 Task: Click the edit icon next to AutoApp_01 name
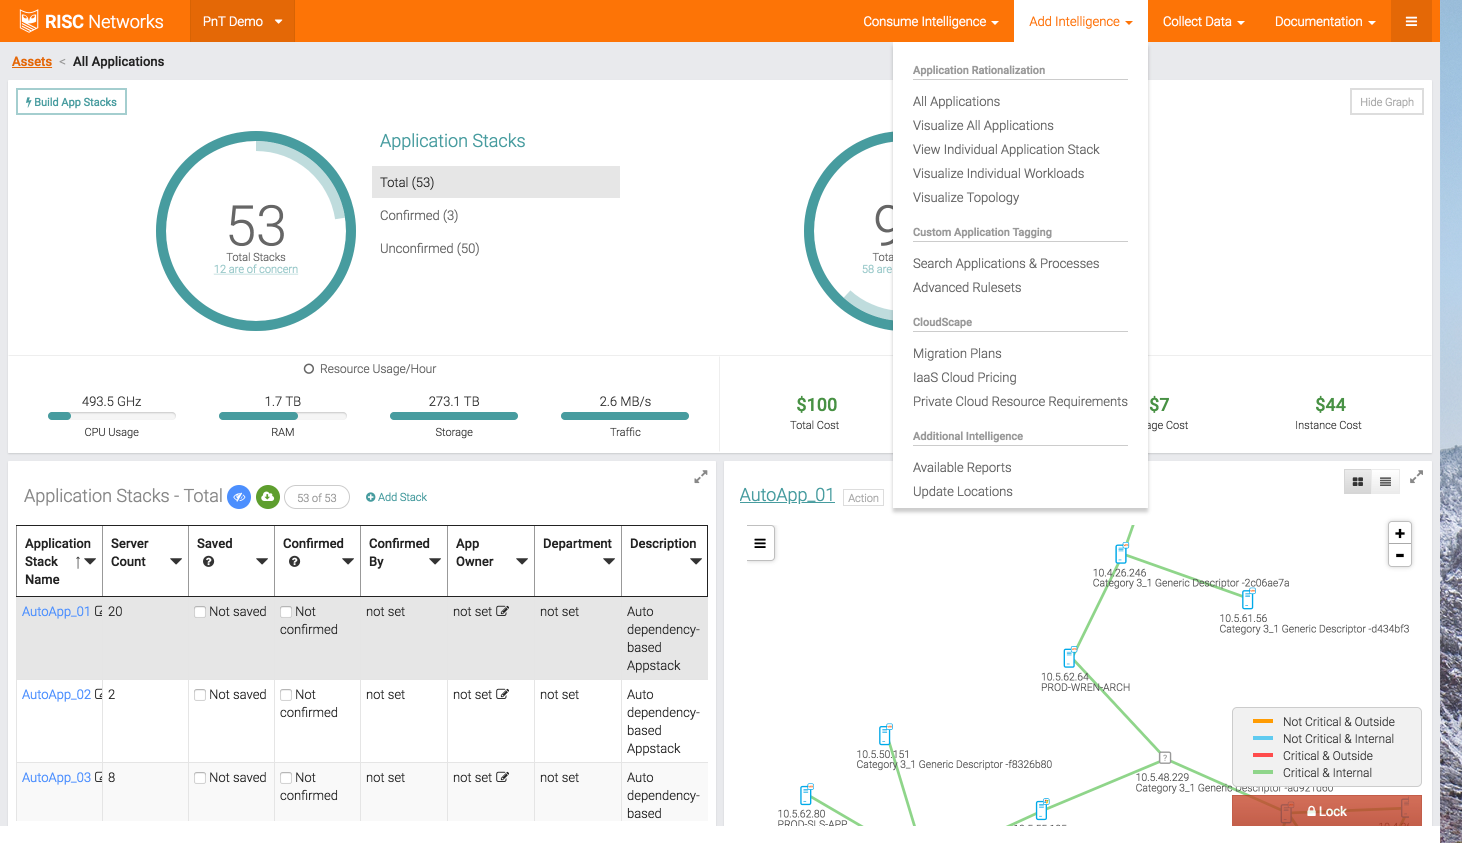tap(98, 611)
